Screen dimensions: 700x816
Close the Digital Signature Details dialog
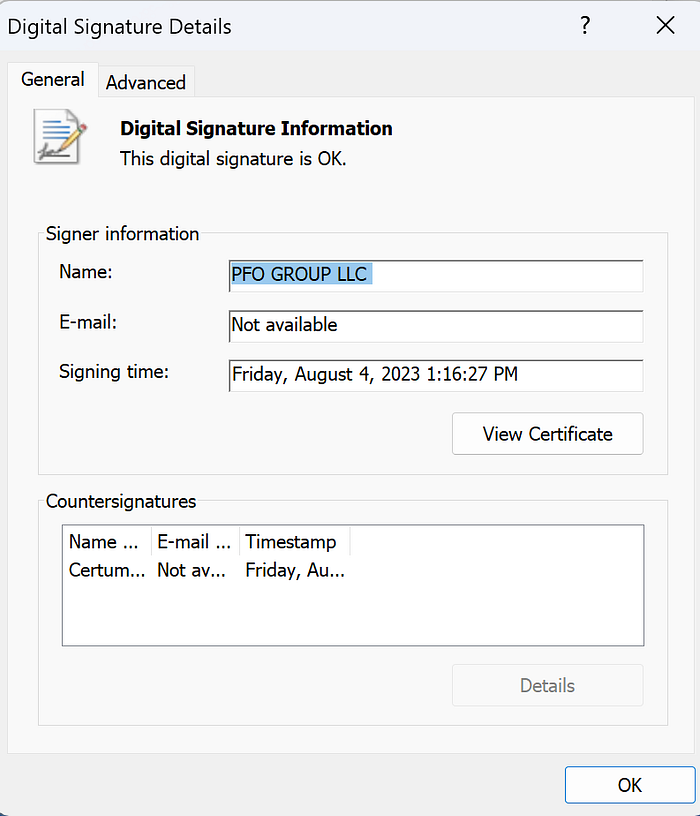[x=665, y=27]
